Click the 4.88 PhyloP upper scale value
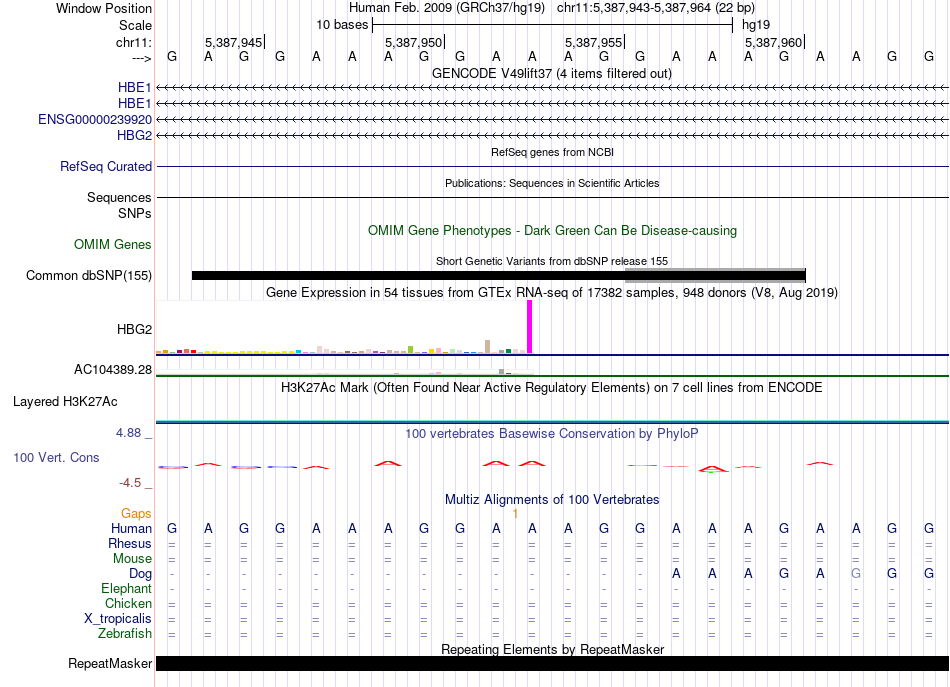The image size is (950, 687). click(x=128, y=433)
